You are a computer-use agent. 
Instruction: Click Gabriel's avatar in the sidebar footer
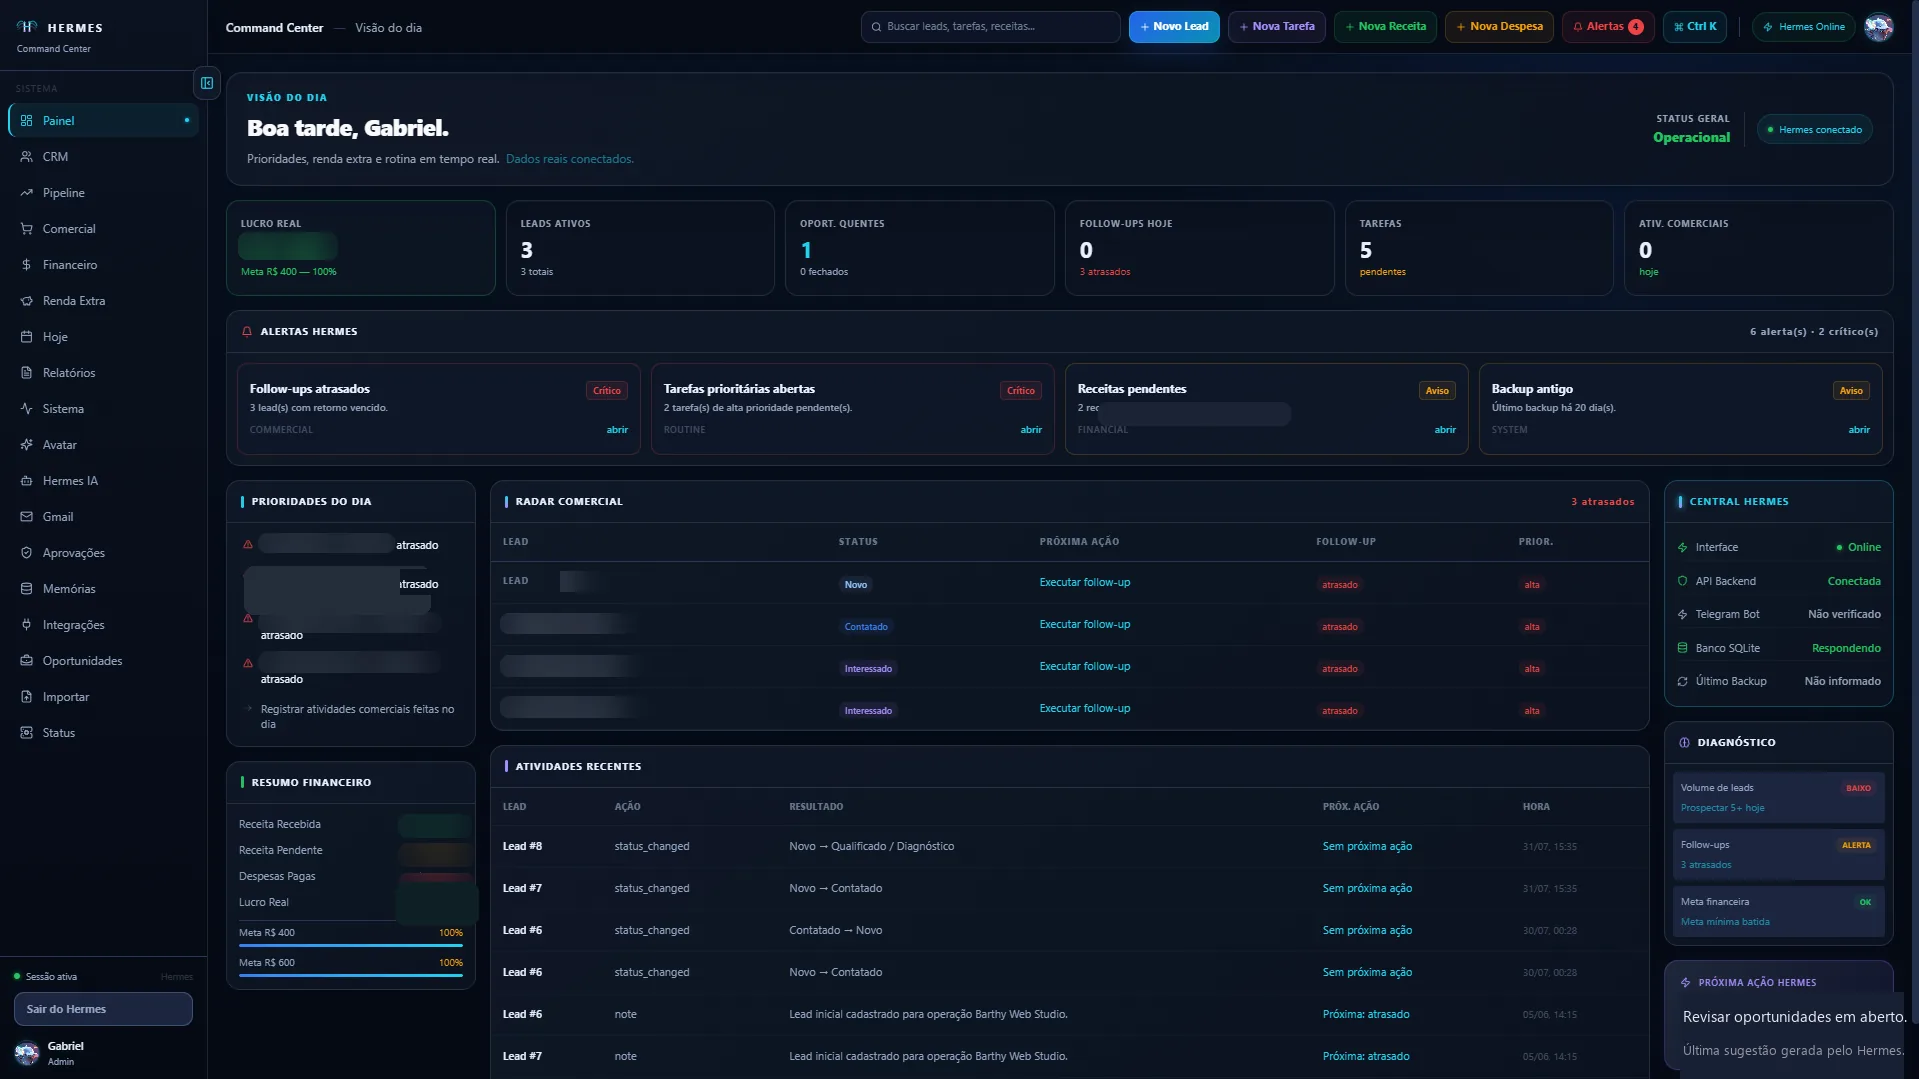pyautogui.click(x=27, y=1053)
